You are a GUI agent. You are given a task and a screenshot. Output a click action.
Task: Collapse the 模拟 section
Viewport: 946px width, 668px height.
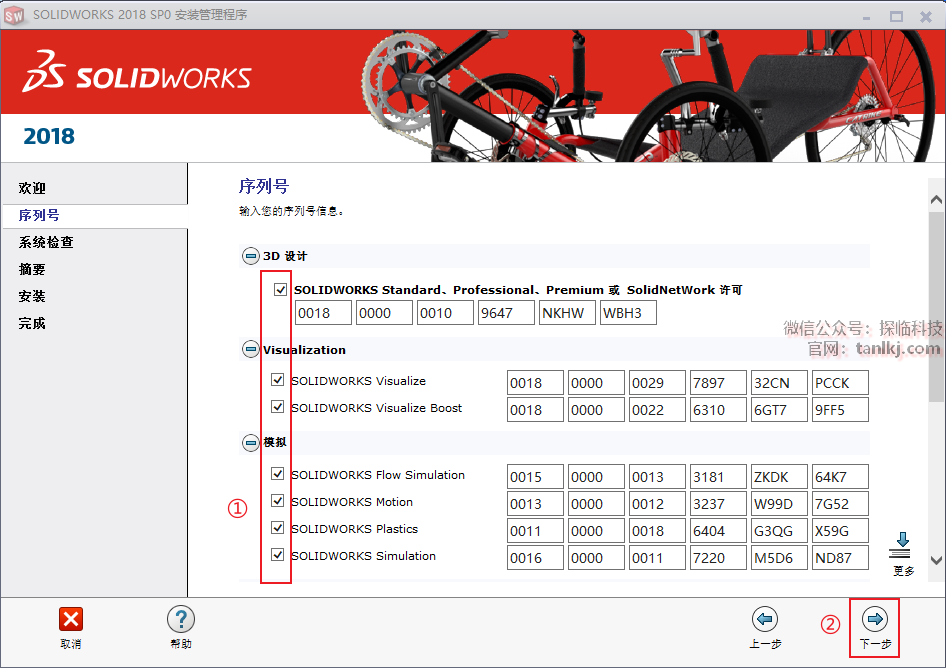point(250,442)
